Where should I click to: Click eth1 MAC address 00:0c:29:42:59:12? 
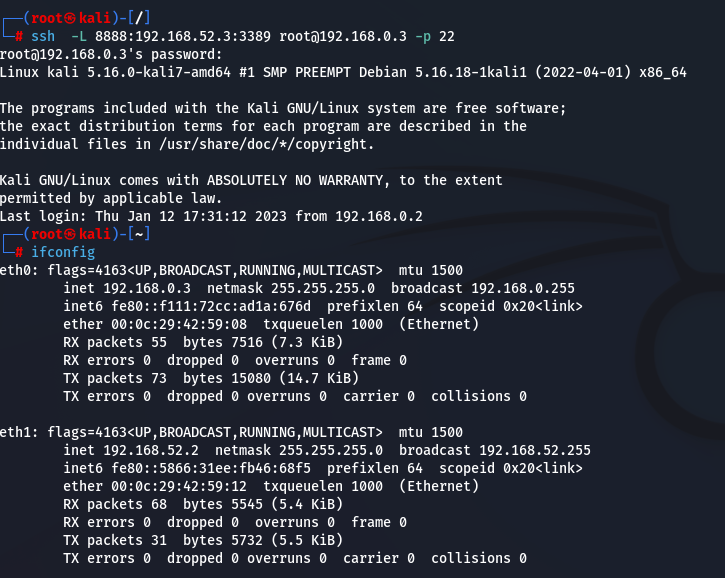click(178, 486)
